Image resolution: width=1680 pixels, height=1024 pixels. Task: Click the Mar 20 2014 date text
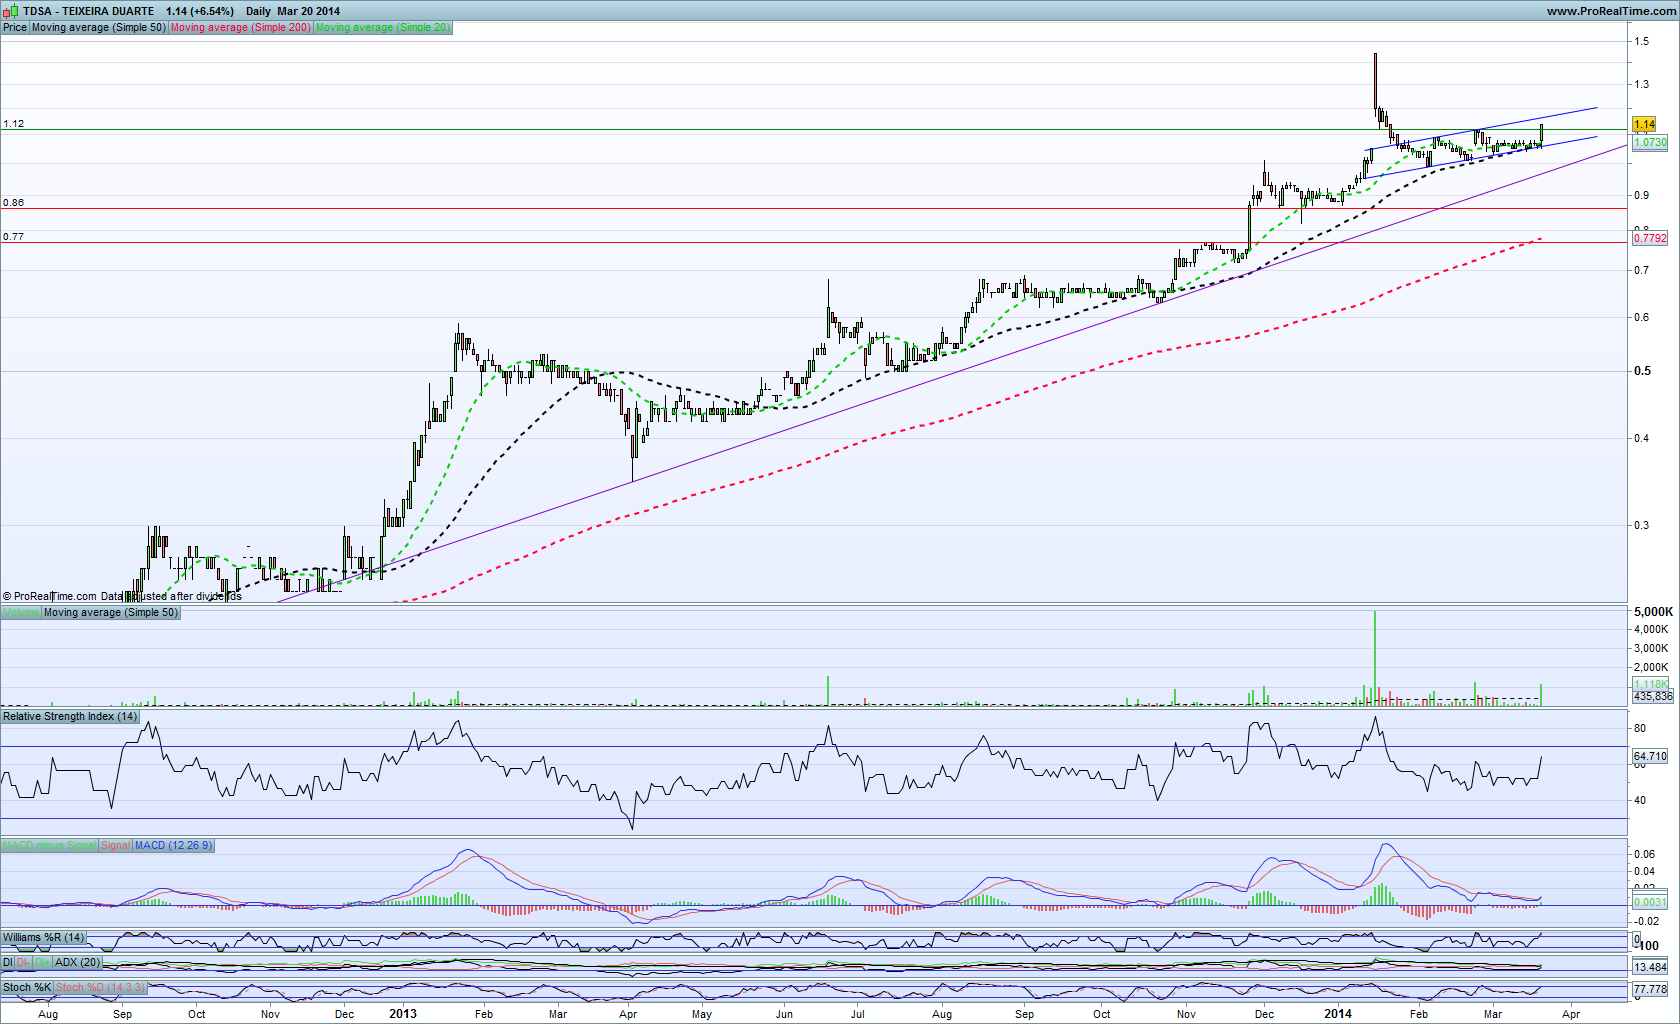tap(309, 12)
